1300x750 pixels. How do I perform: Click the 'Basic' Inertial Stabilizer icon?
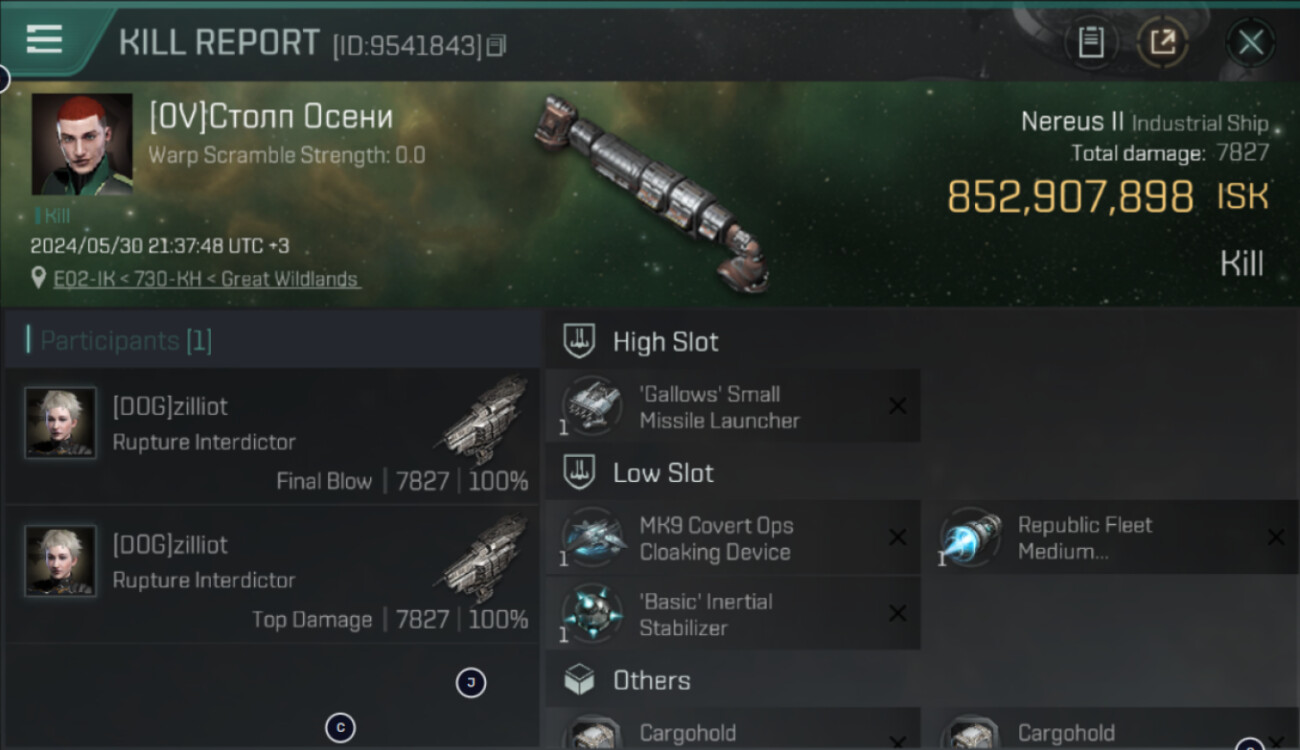click(591, 614)
